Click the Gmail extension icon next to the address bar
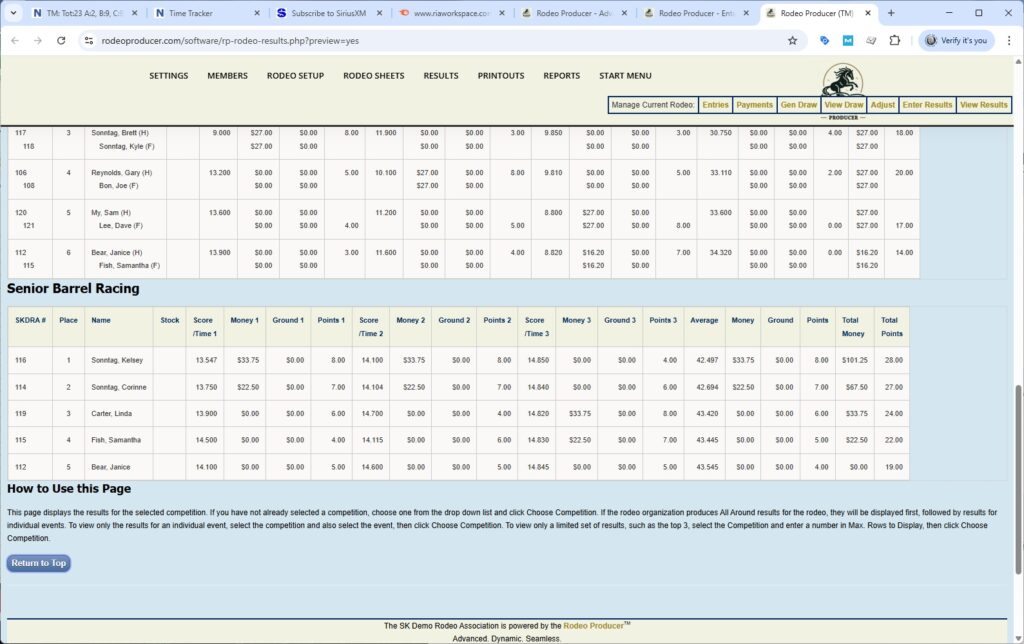The height and width of the screenshot is (644, 1024). pyautogui.click(x=845, y=40)
